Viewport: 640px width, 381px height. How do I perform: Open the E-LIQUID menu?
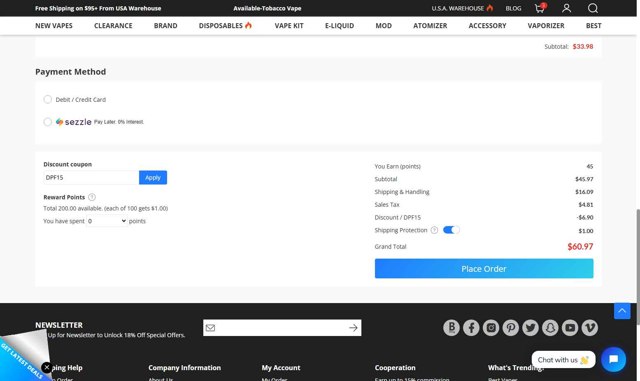point(339,25)
